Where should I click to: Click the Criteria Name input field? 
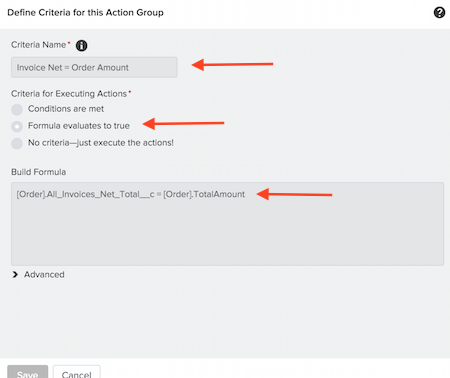94,67
